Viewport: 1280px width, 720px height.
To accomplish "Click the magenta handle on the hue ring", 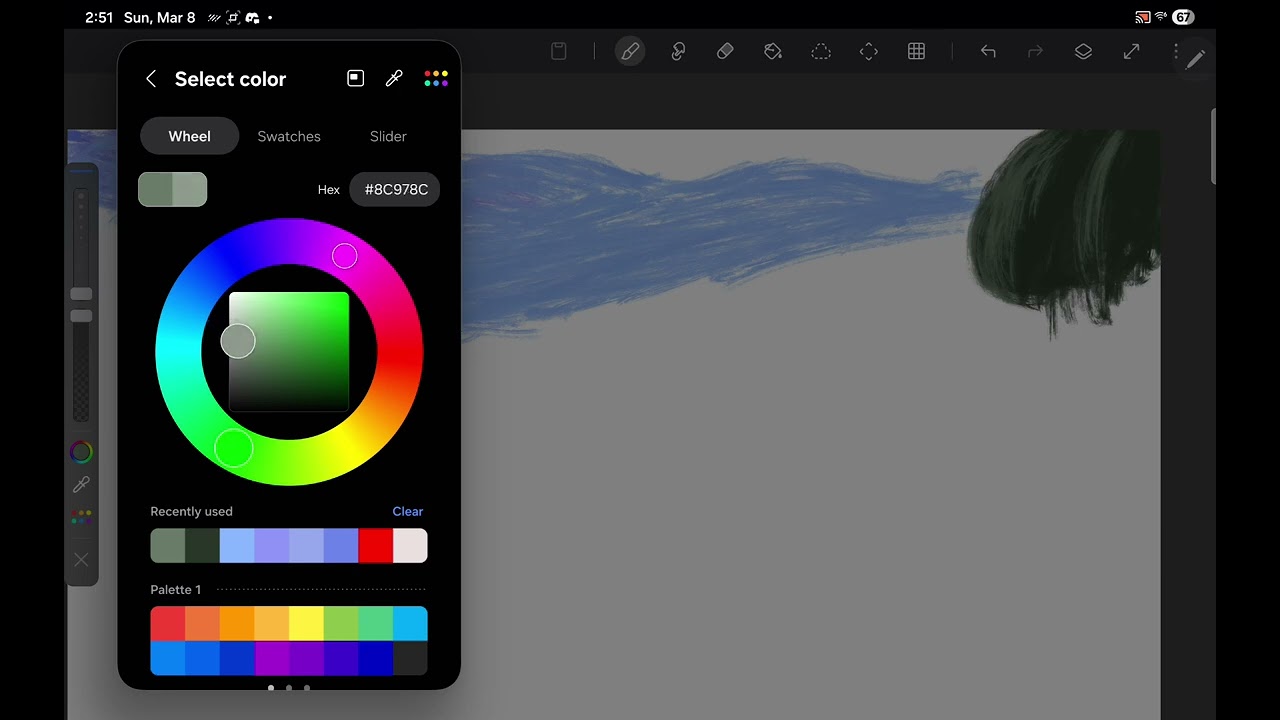I will point(344,256).
